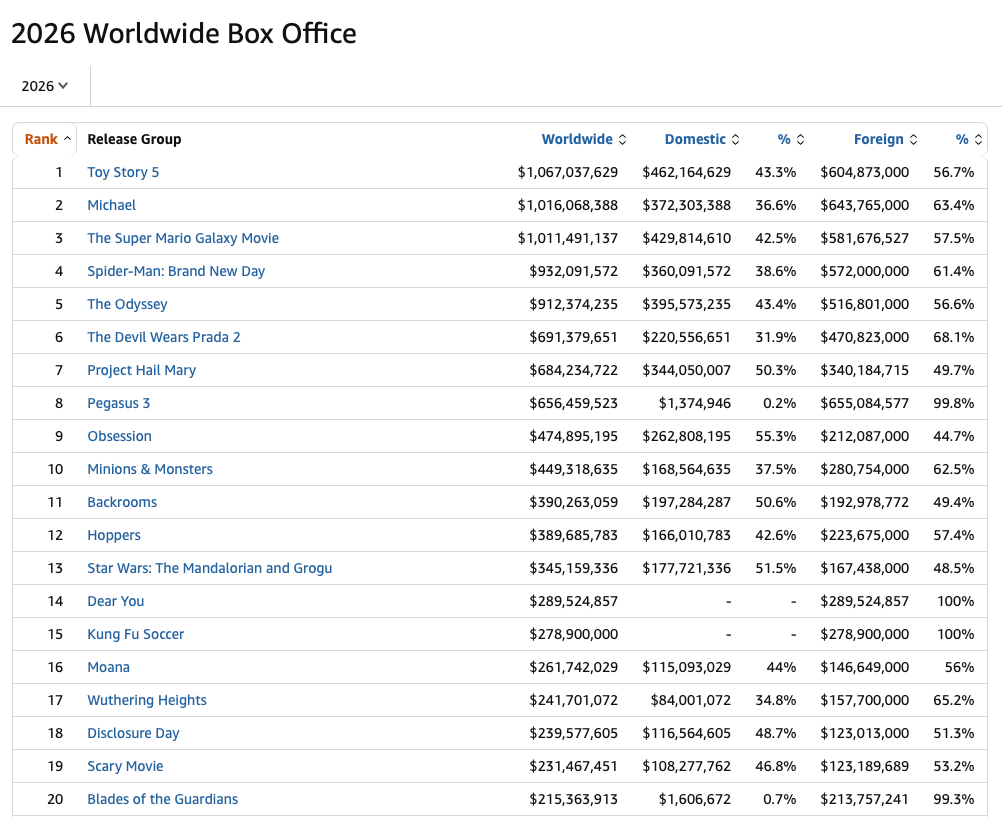Sort by foreign percentage column

(x=969, y=139)
